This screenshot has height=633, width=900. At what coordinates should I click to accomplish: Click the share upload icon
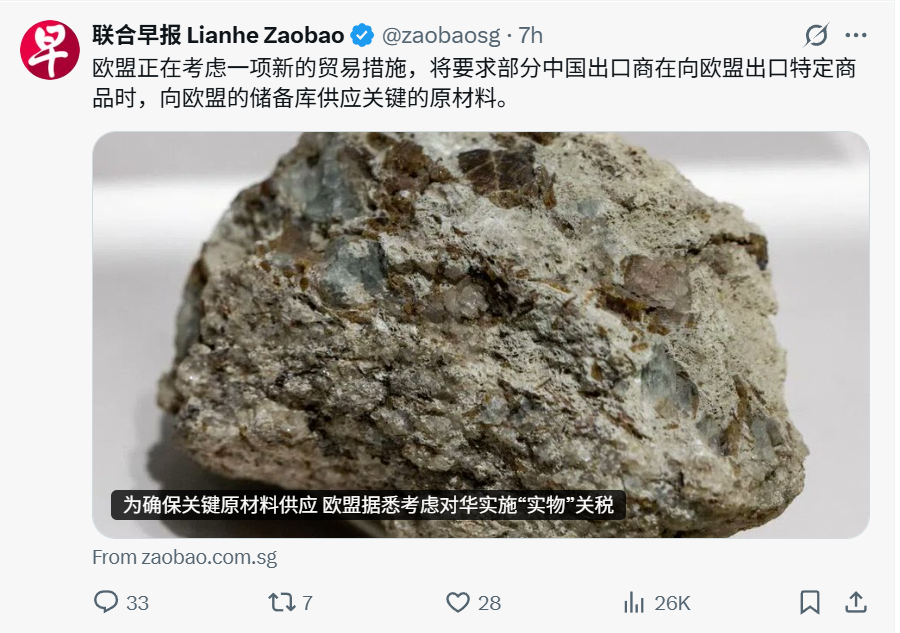(856, 602)
